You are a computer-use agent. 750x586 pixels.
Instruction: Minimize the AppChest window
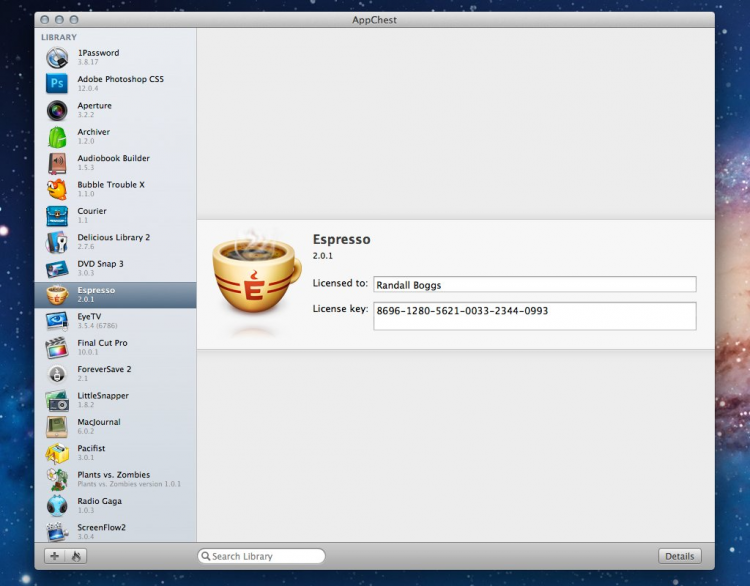[x=59, y=20]
